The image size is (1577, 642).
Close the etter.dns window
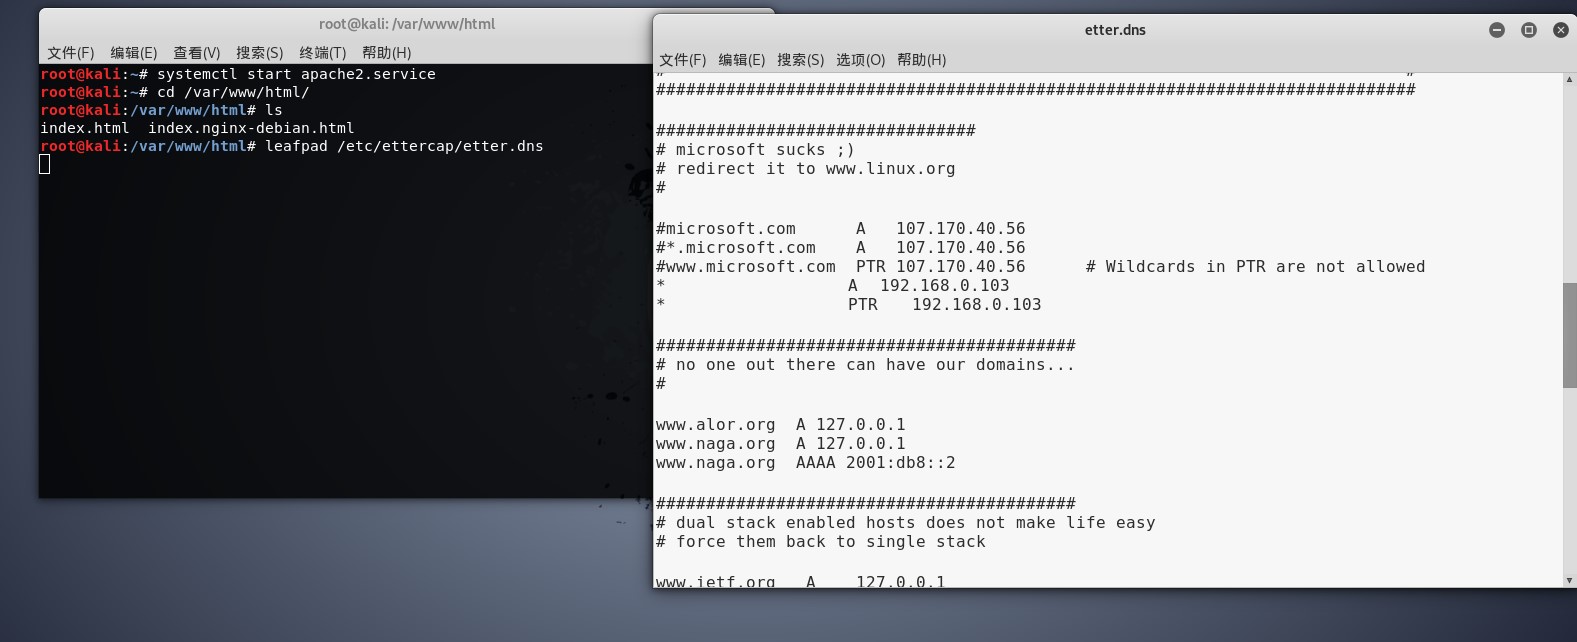(1561, 30)
